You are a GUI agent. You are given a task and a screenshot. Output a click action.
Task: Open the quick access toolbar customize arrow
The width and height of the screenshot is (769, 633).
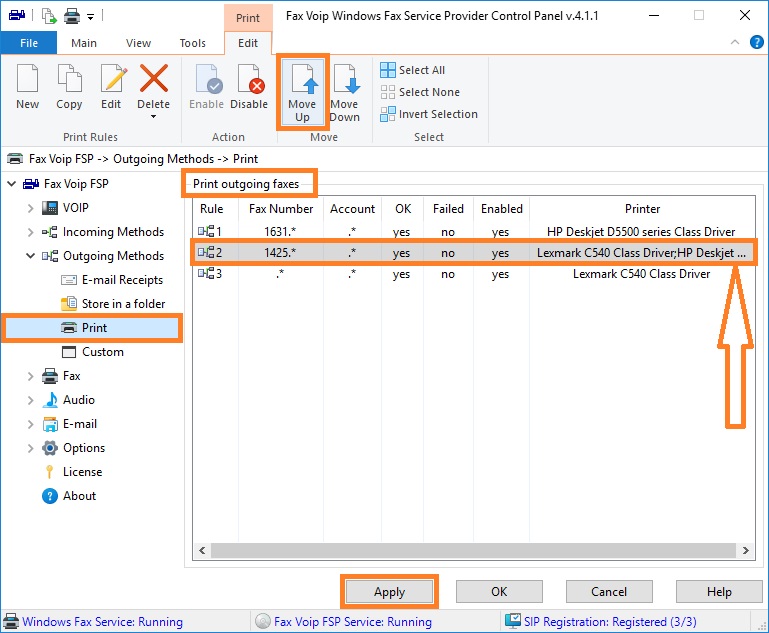91,17
